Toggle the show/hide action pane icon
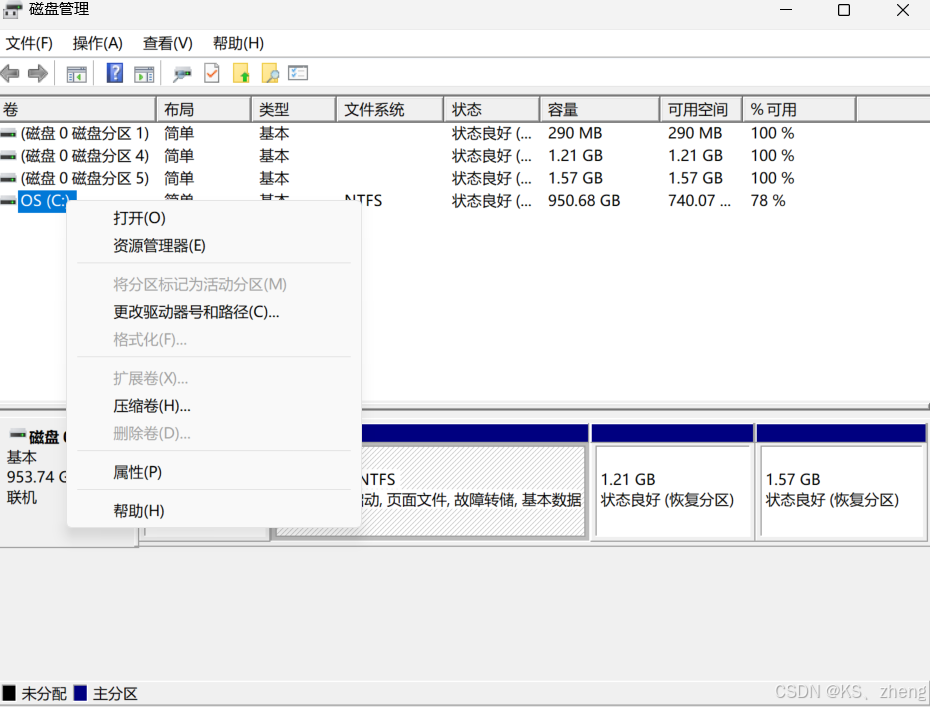This screenshot has height=707, width=930. click(144, 74)
